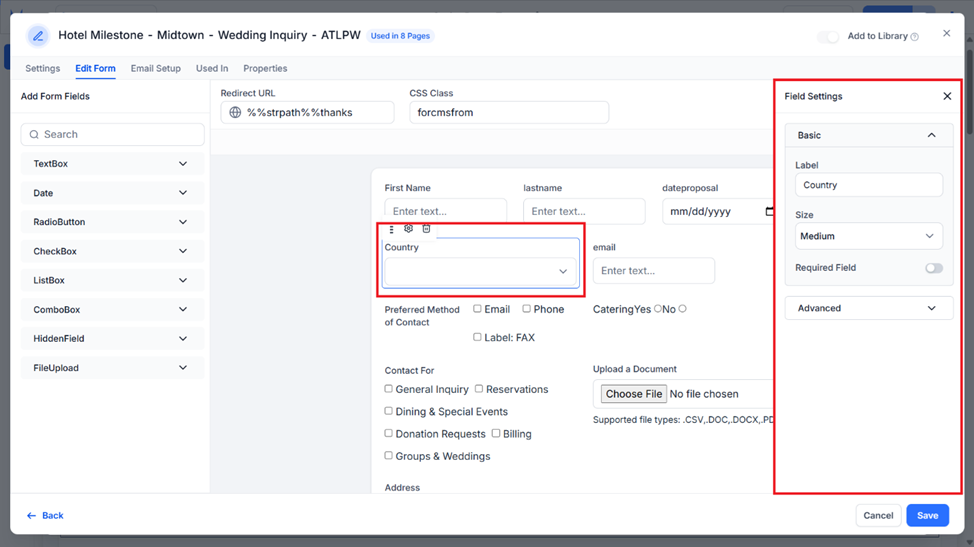
Task: Check the Billing checkbox
Action: 496,433
